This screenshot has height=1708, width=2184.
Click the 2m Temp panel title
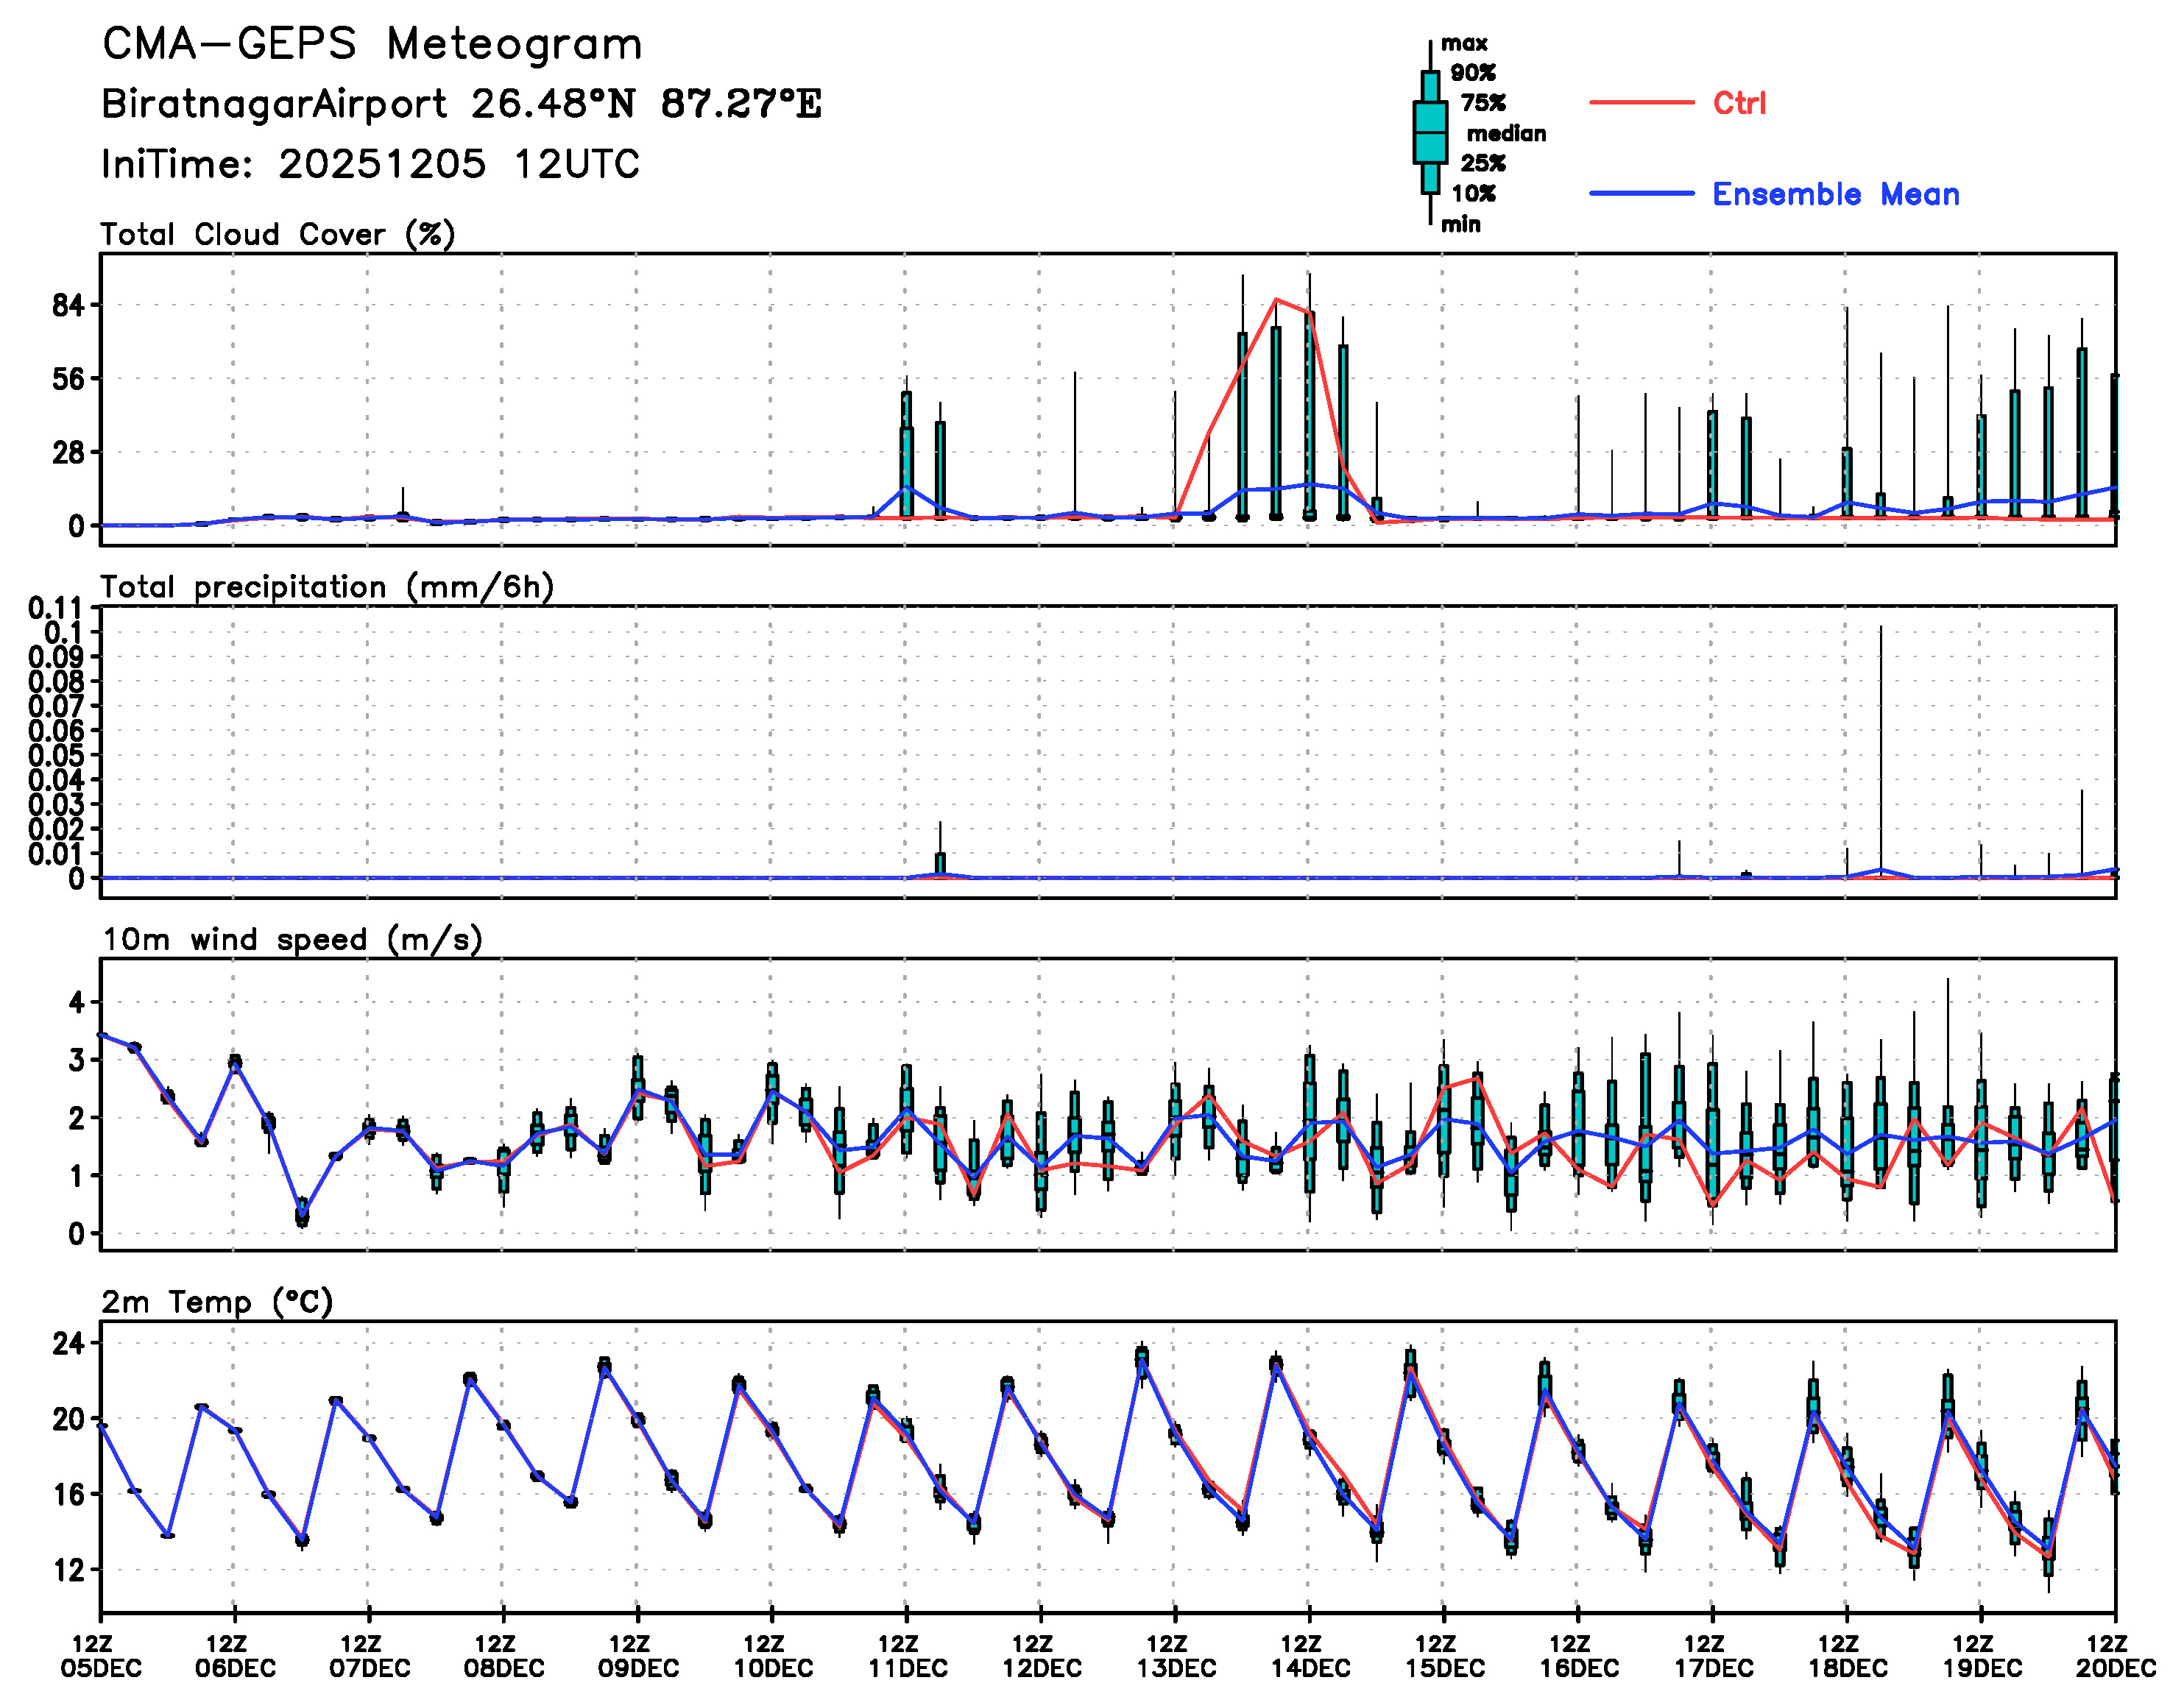pyautogui.click(x=217, y=1302)
